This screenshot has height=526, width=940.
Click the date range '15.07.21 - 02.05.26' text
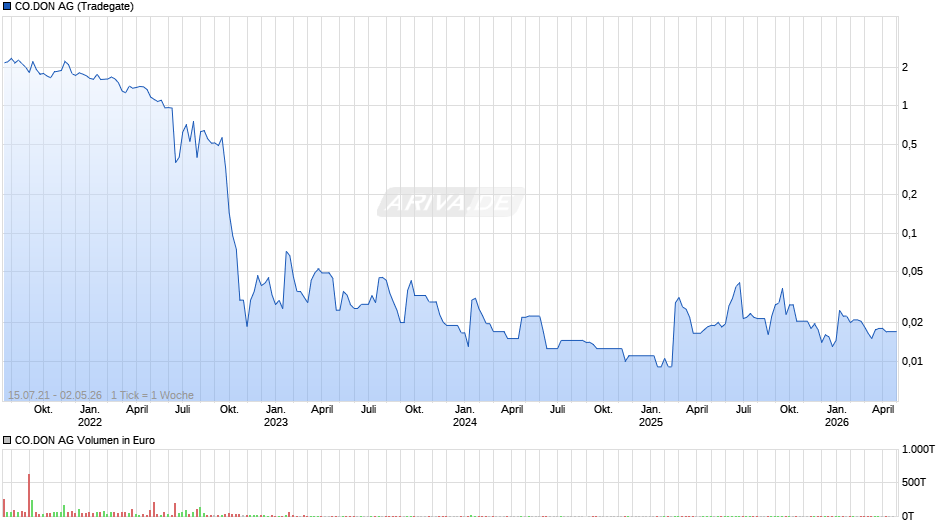55,395
